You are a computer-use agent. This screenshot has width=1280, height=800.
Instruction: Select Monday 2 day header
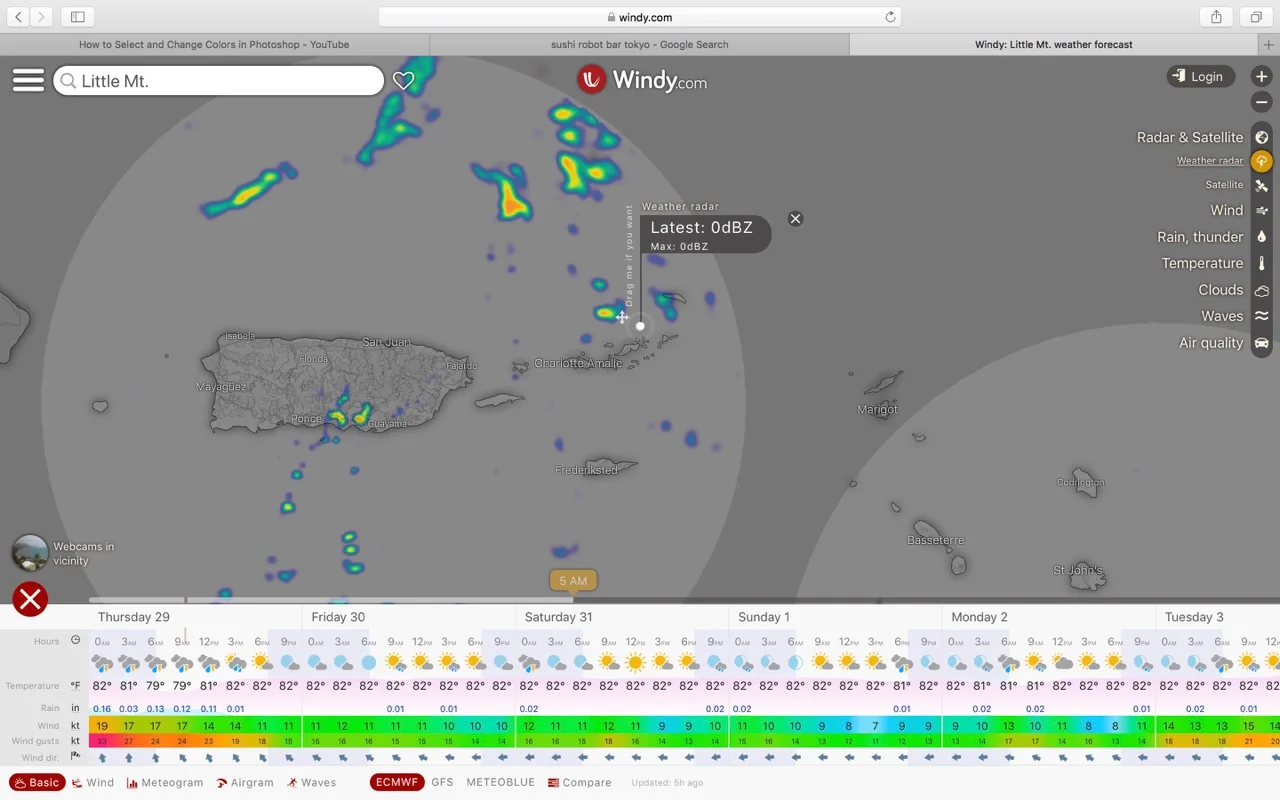(x=979, y=617)
